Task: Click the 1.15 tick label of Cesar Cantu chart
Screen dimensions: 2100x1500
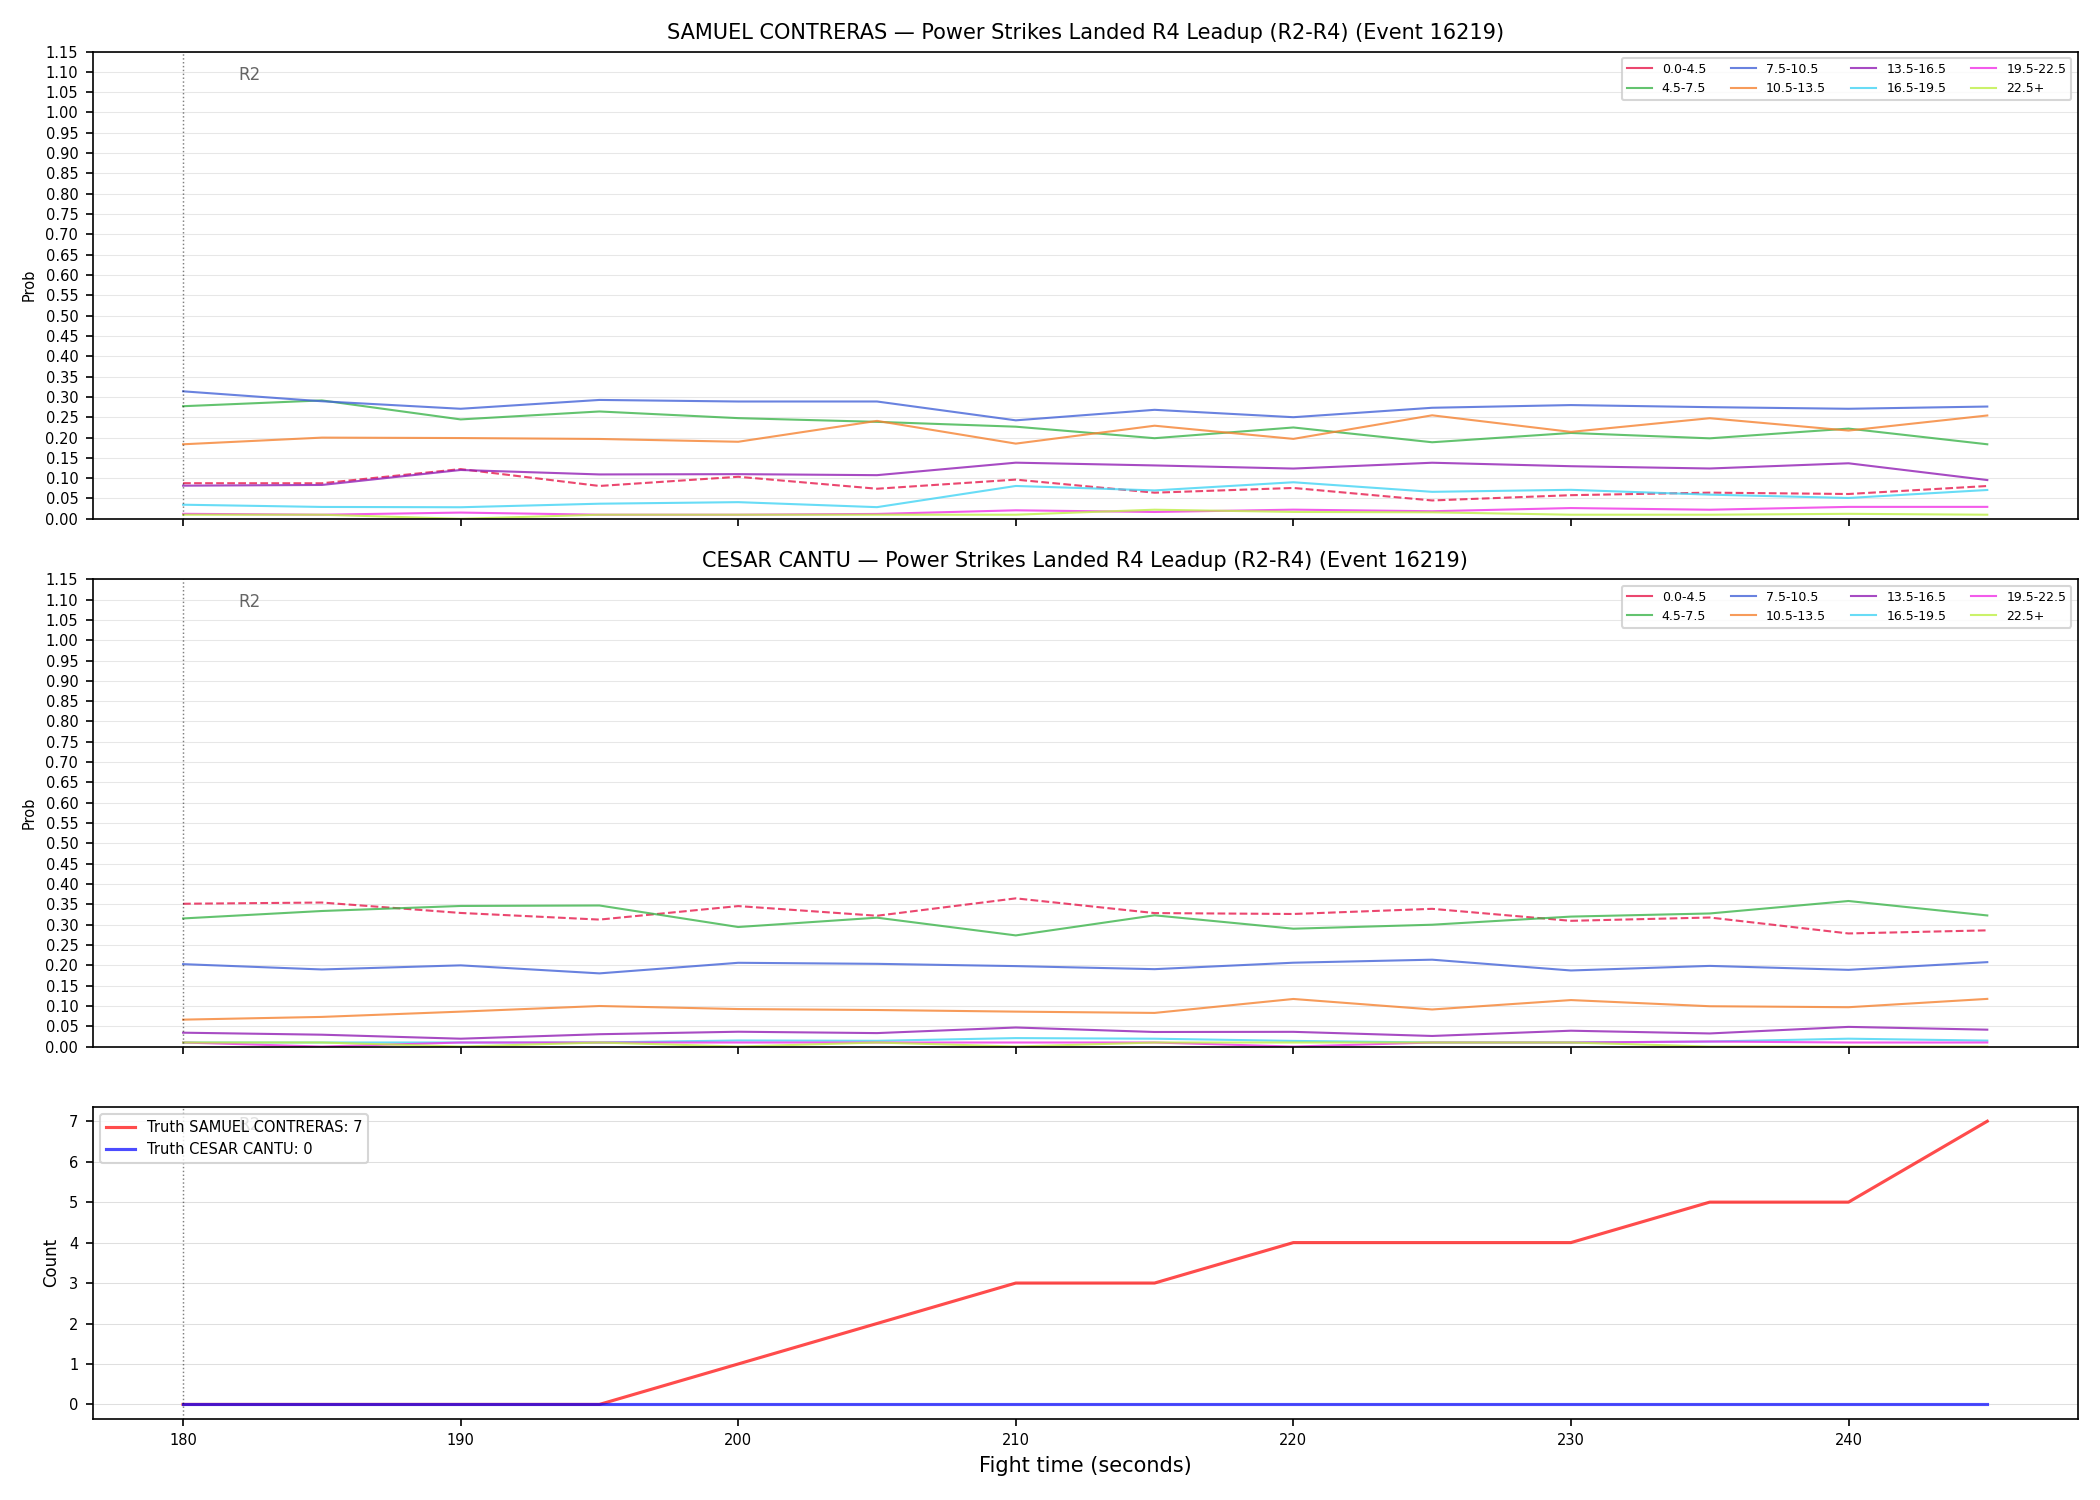Action: (63, 580)
